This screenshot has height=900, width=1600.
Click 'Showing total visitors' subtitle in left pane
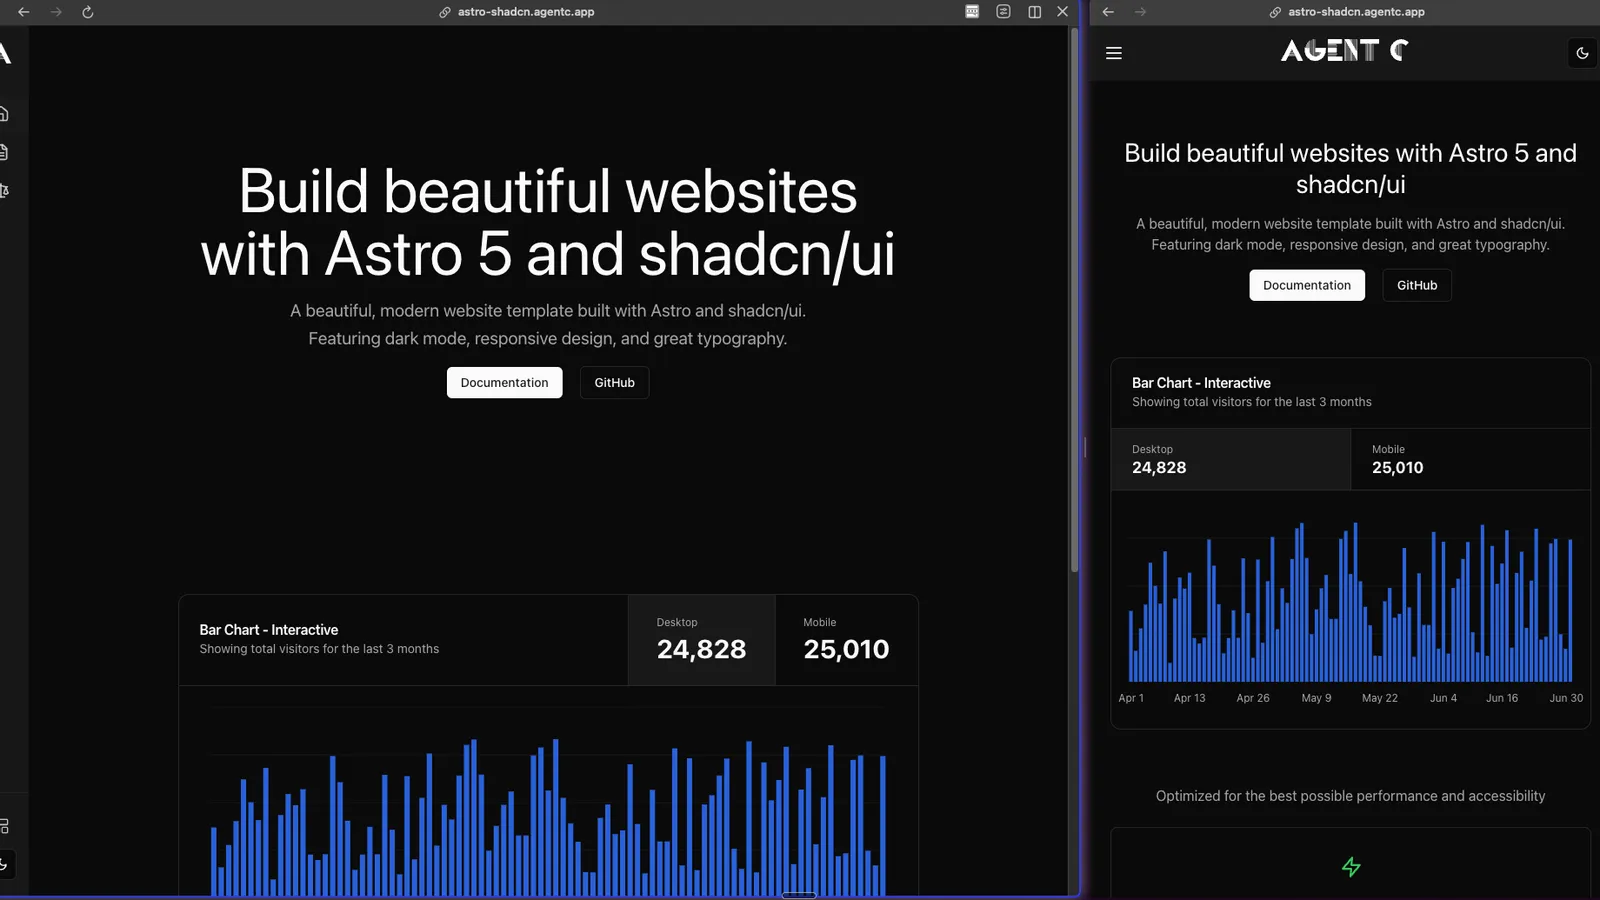[319, 649]
